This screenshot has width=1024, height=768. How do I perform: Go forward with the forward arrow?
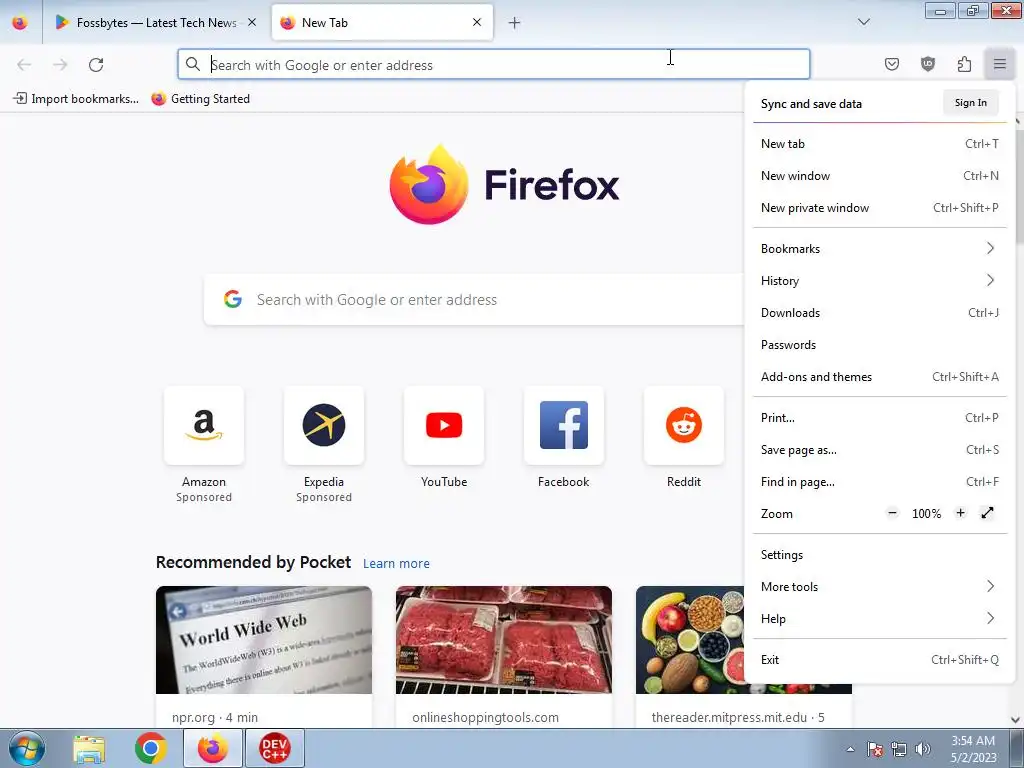click(60, 65)
